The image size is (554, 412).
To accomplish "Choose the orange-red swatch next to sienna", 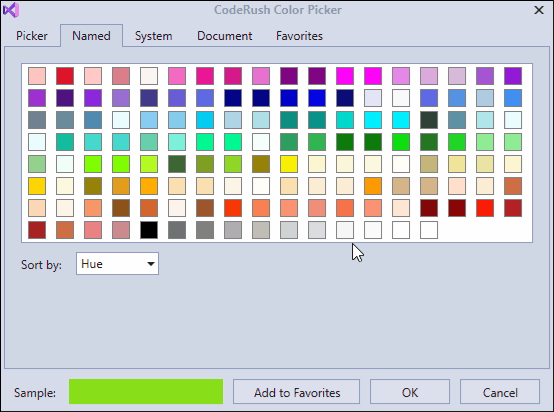I will click(x=233, y=208).
